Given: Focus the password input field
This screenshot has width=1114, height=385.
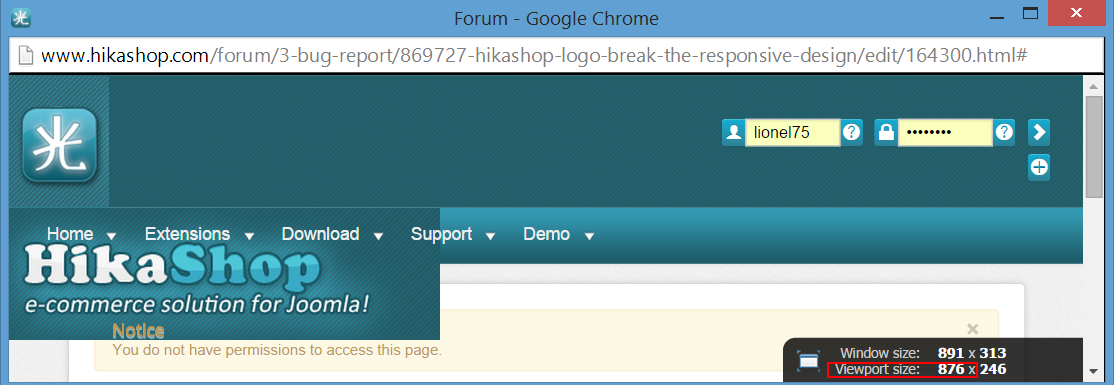Looking at the screenshot, I should (945, 132).
